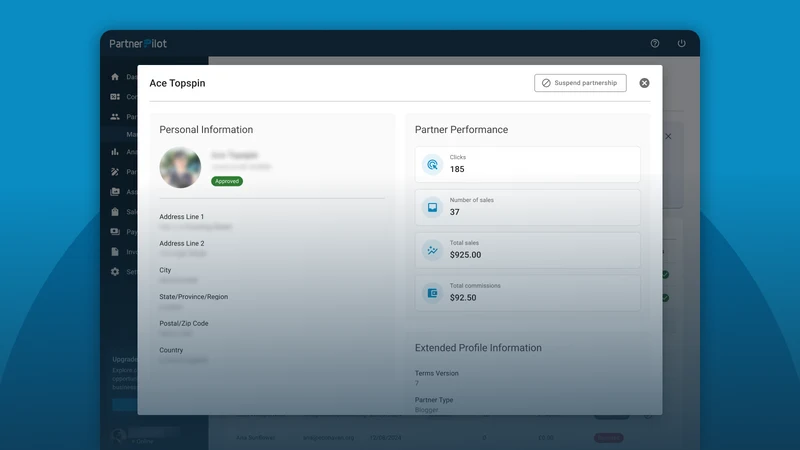Click the Invoices document icon in sidebar
Screen dimensions: 800x450
click(x=115, y=252)
